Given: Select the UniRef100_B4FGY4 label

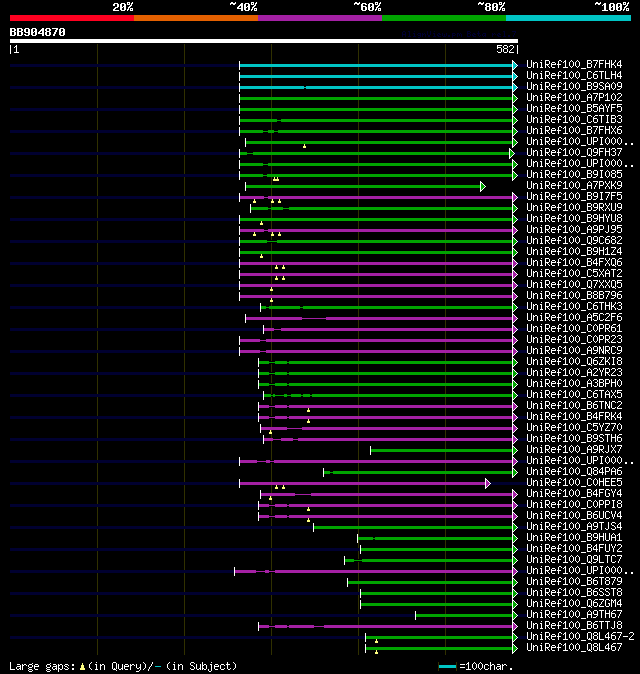Looking at the screenshot, I should tap(574, 494).
